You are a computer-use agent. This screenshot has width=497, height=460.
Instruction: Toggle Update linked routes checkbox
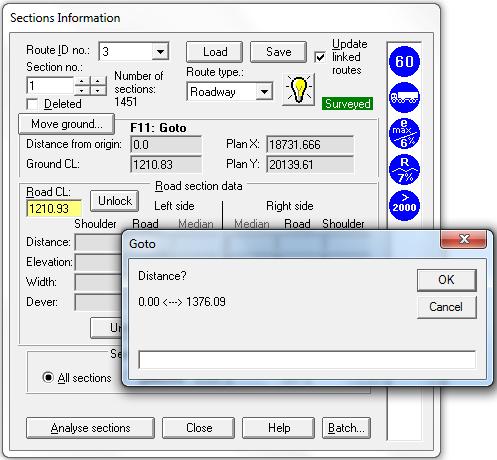[x=320, y=57]
